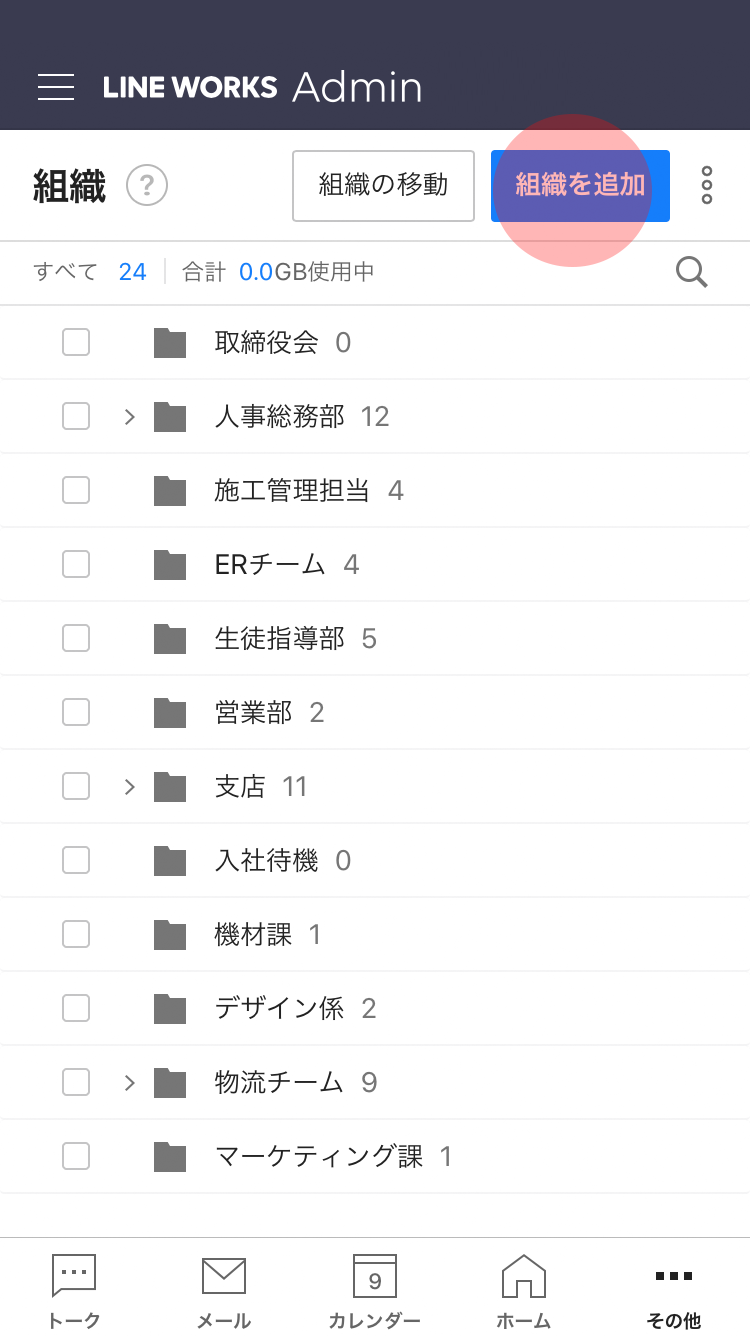Open the Calendar icon
This screenshot has height=1344, width=750.
(x=375, y=1277)
